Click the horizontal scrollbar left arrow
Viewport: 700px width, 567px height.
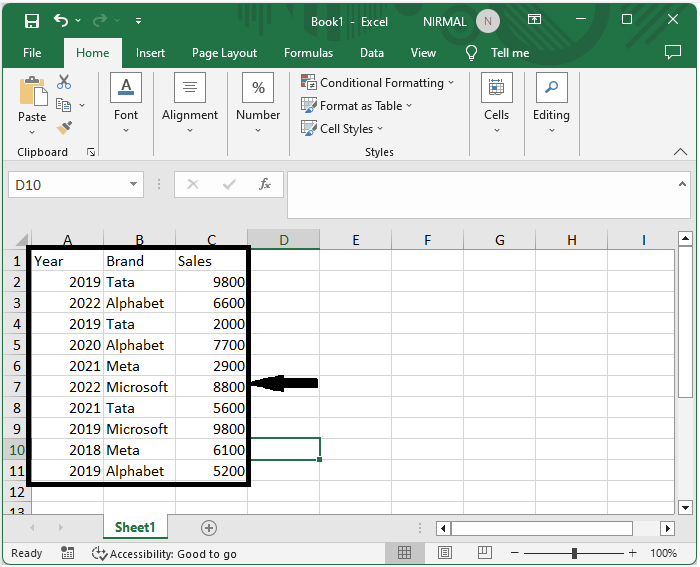(x=443, y=528)
